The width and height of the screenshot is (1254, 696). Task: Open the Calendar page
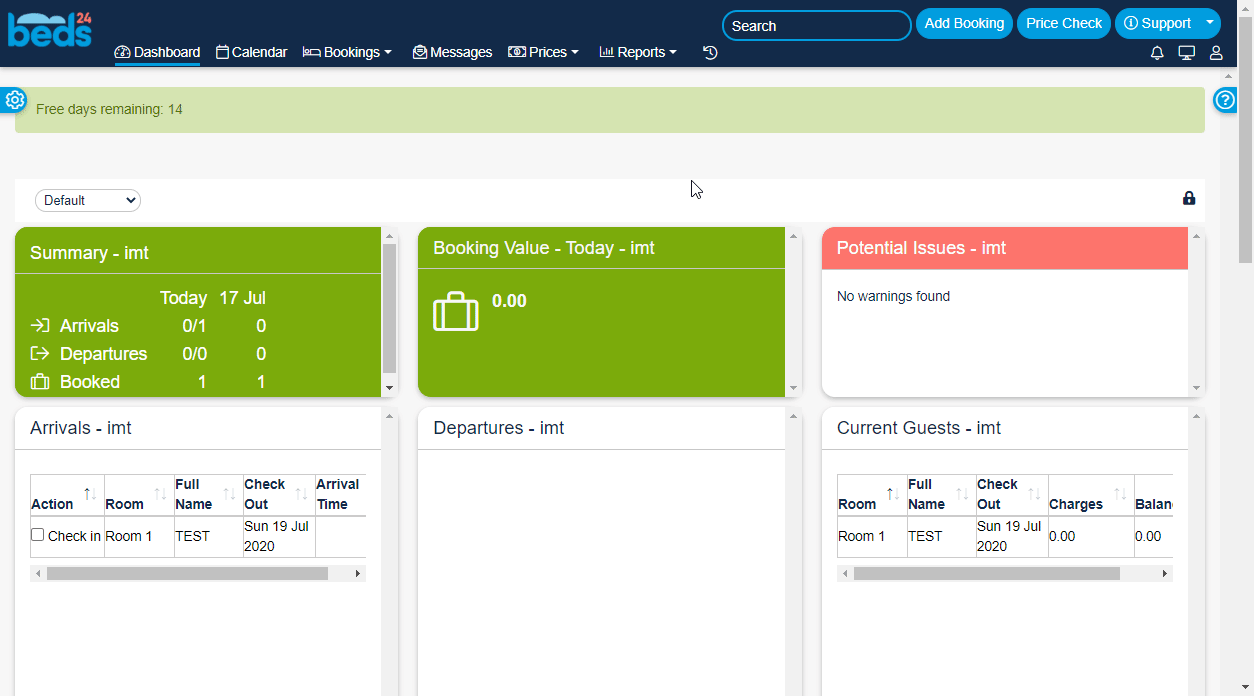click(x=252, y=52)
